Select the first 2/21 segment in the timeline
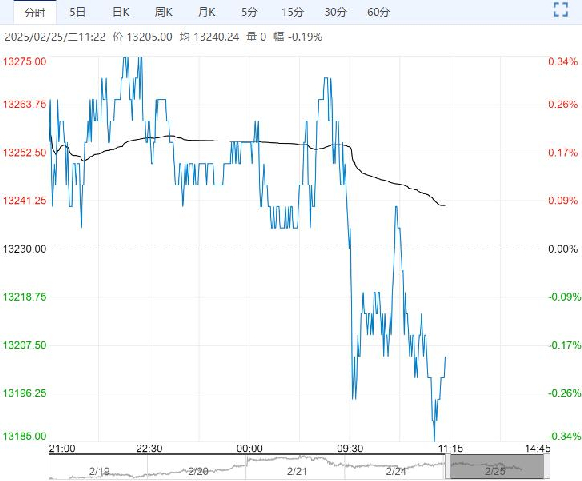 (297, 471)
